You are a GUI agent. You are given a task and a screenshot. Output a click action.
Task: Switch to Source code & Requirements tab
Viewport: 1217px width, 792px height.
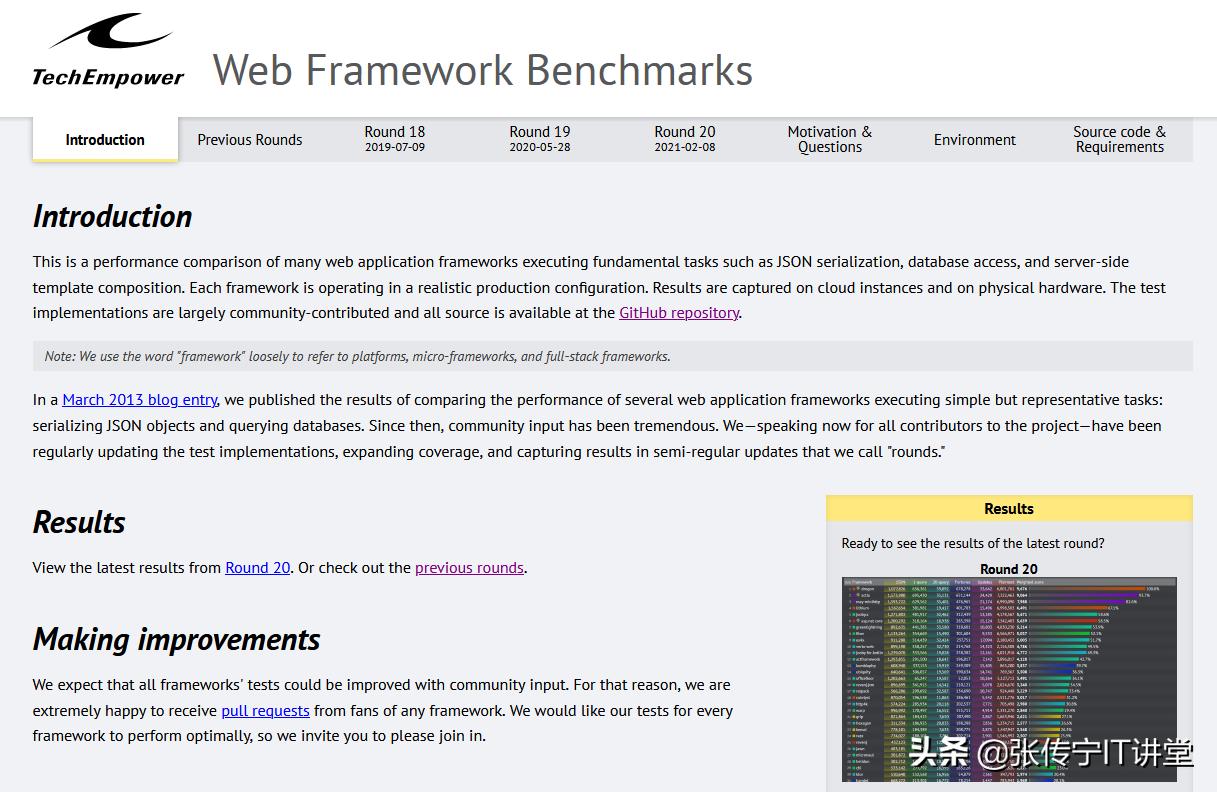1119,139
